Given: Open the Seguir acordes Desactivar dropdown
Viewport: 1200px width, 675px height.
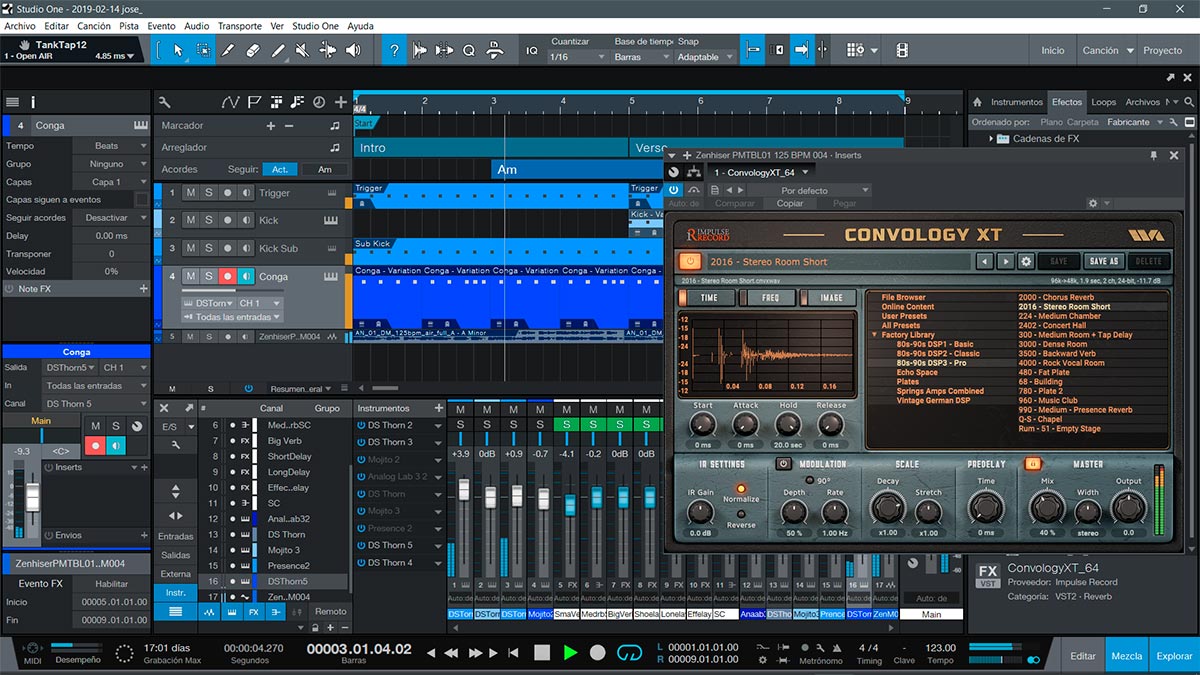Looking at the screenshot, I should coord(113,218).
